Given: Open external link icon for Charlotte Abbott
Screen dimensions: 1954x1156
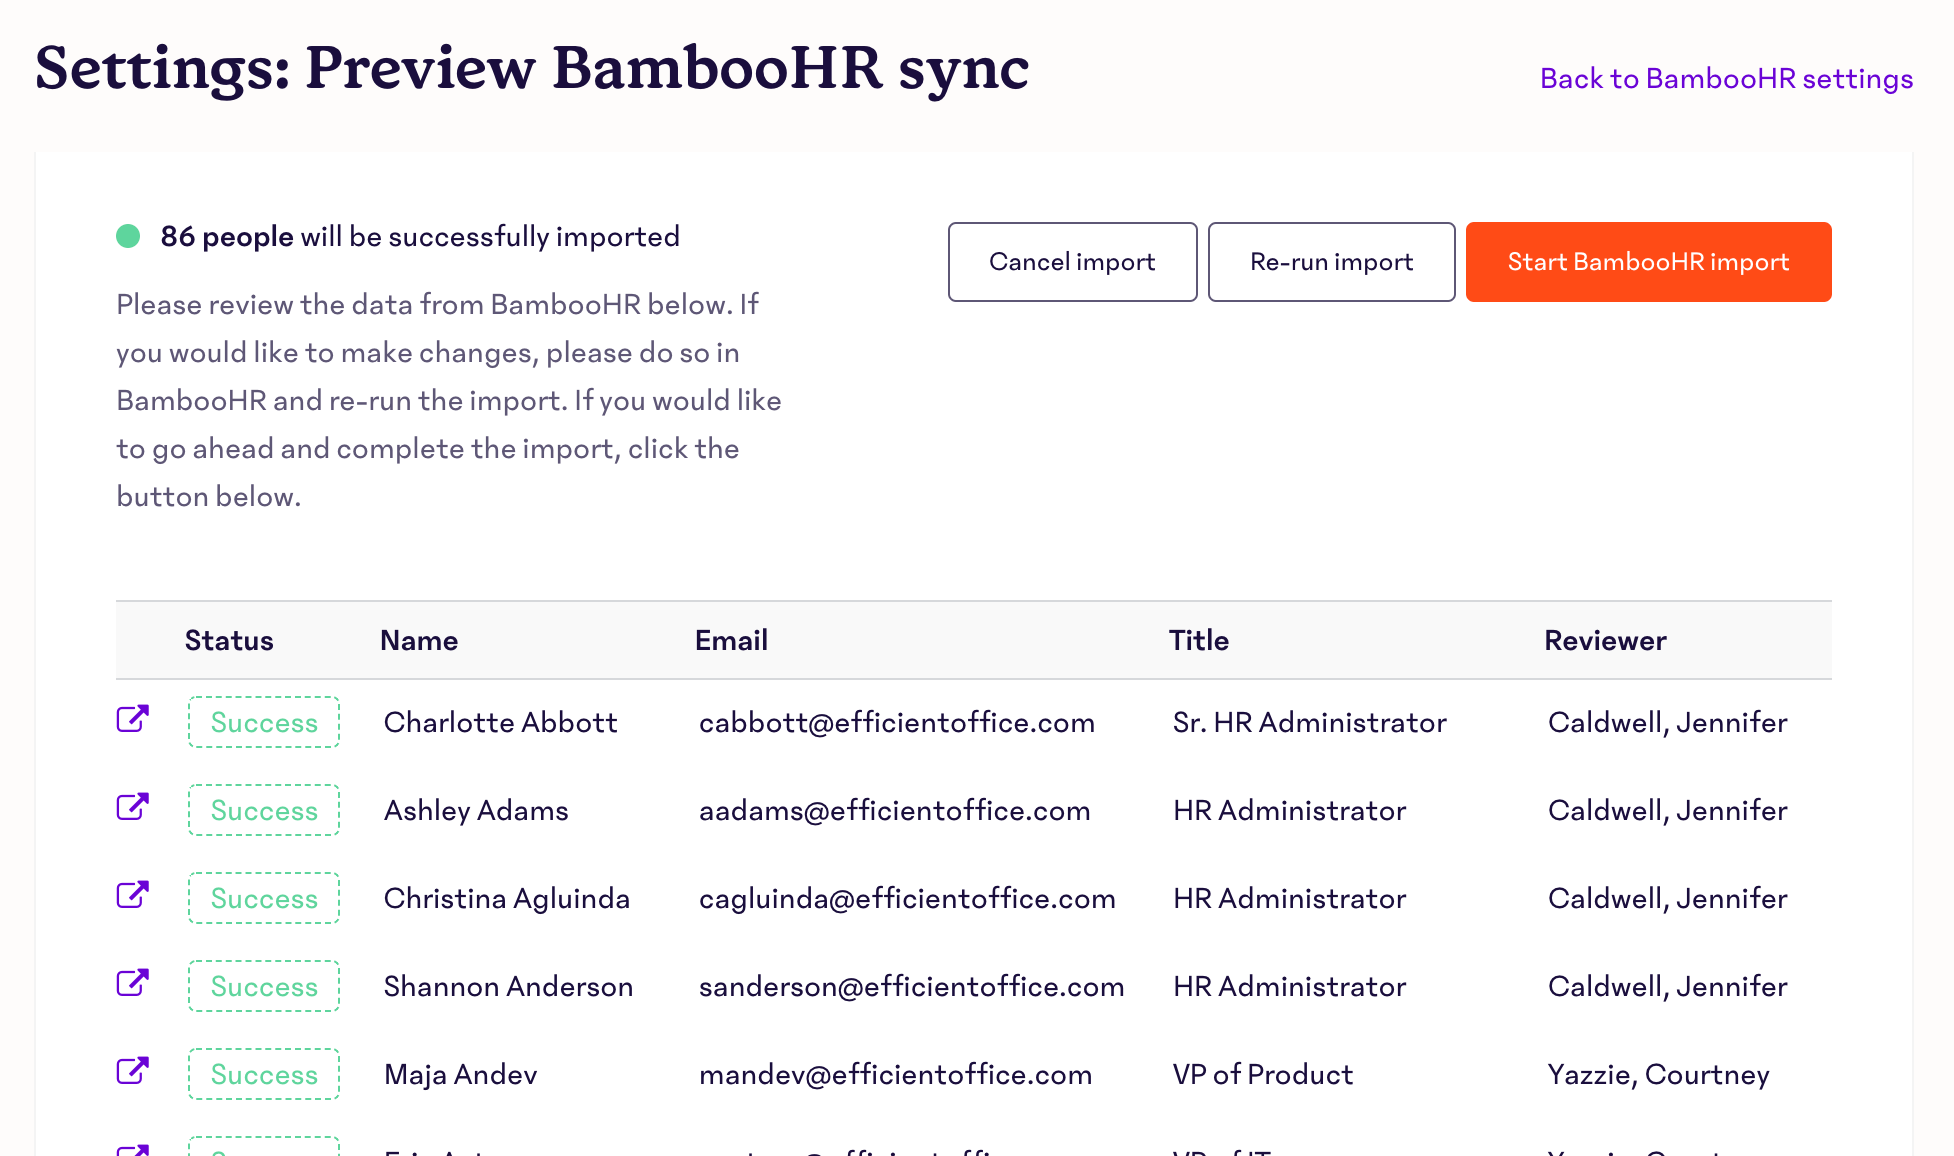Looking at the screenshot, I should coord(133,719).
